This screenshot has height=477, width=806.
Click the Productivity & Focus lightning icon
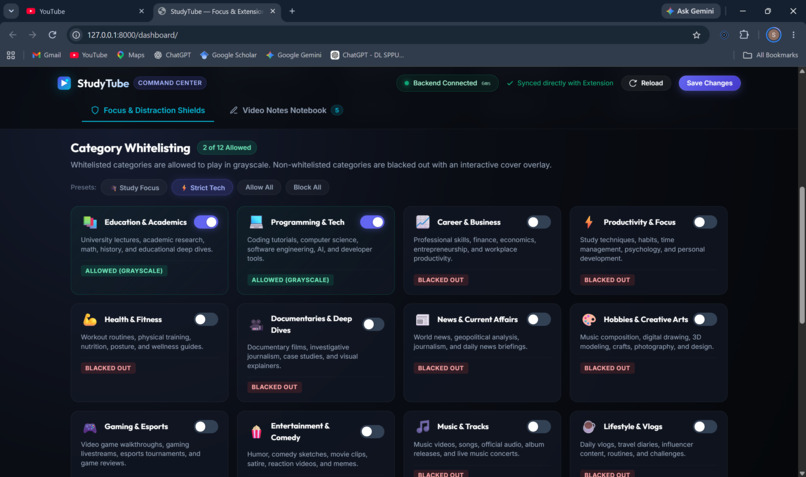pos(589,222)
